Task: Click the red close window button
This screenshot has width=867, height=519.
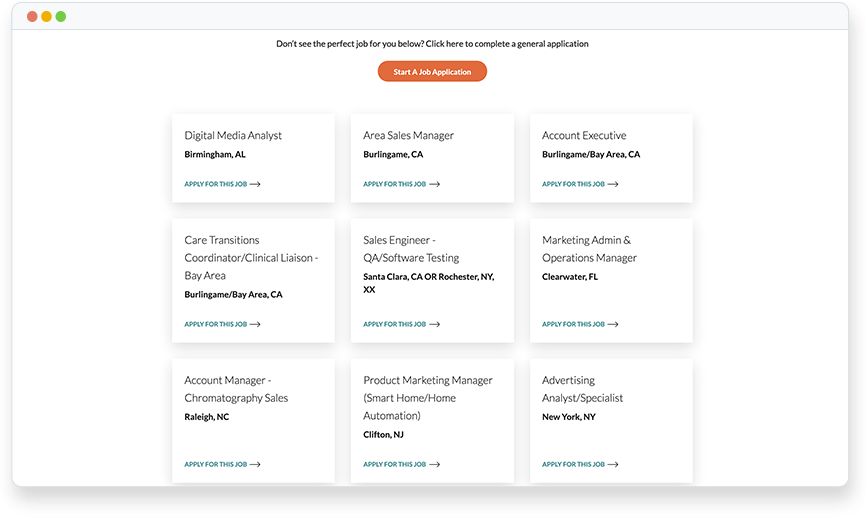Action: point(32,17)
